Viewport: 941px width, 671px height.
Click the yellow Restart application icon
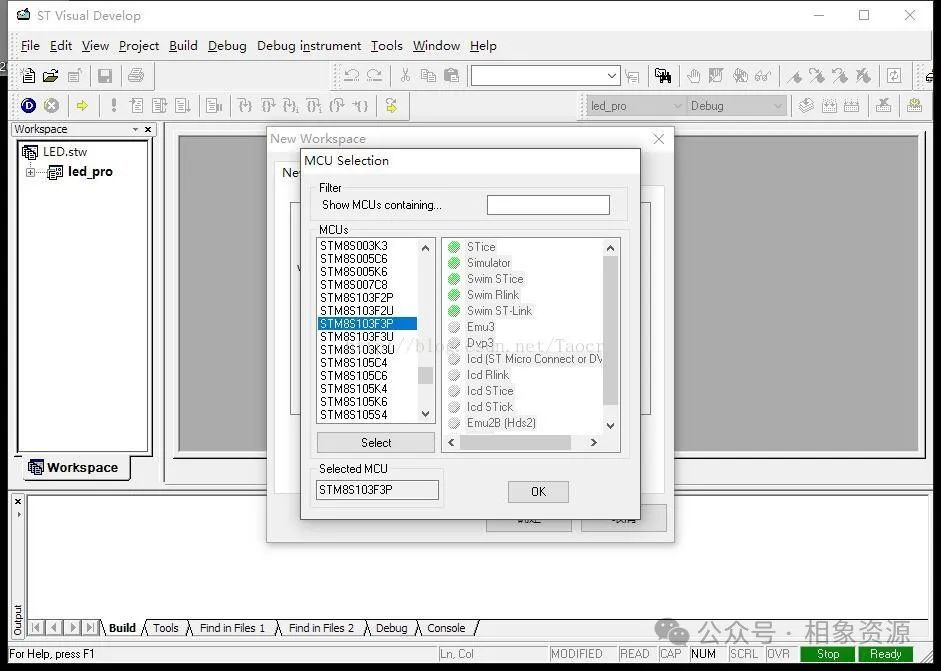pos(391,106)
